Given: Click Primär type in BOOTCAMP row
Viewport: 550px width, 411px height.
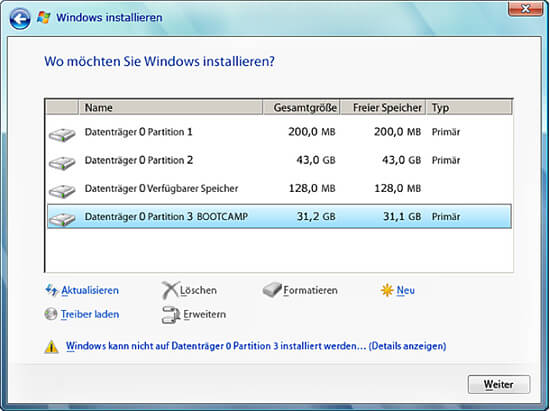Looking at the screenshot, I should tap(446, 216).
